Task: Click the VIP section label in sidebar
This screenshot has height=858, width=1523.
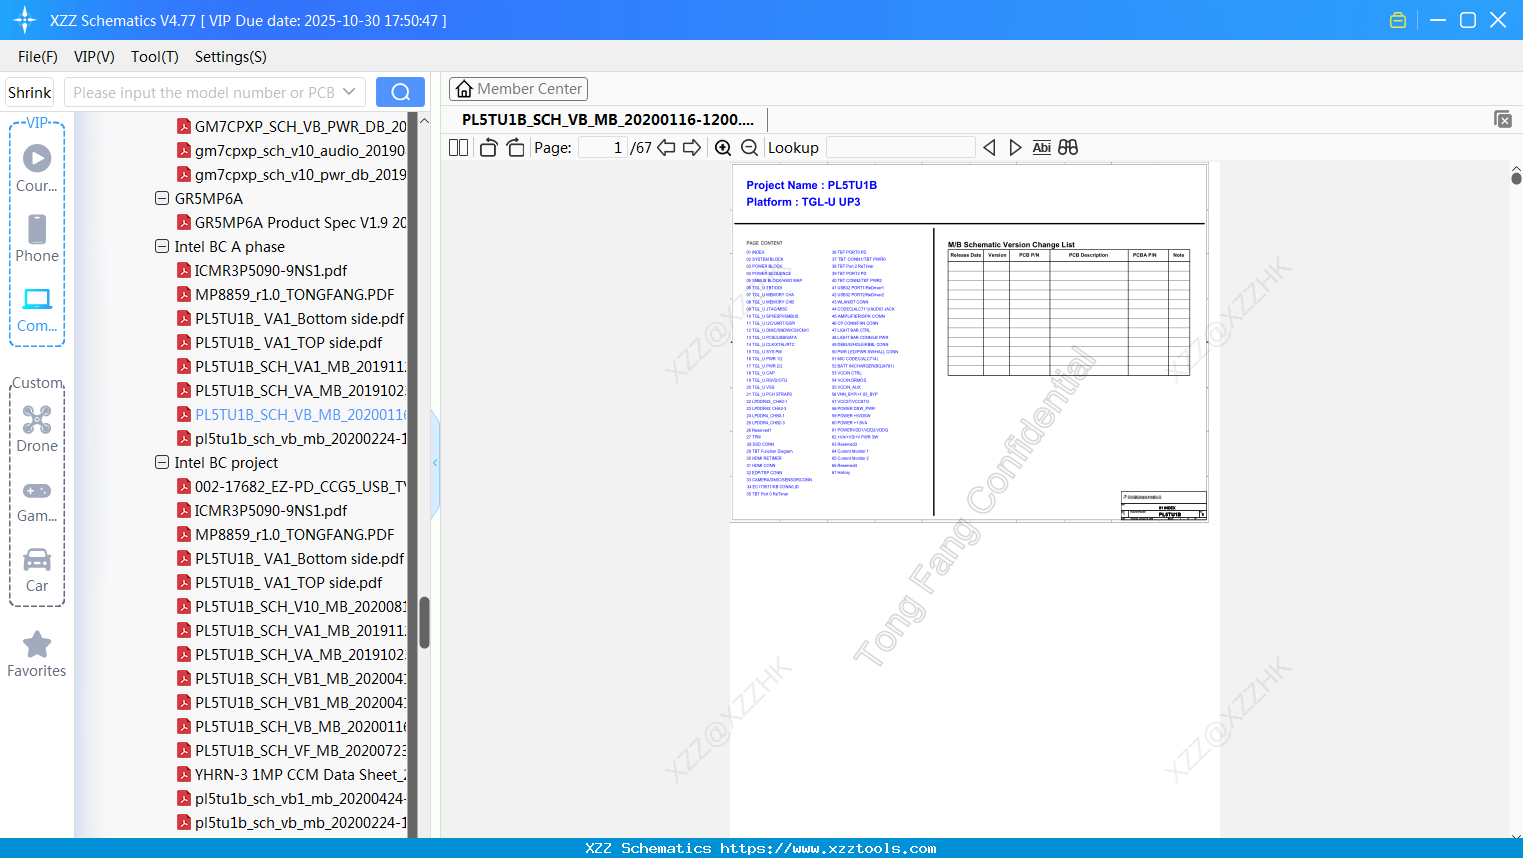Action: click(37, 122)
